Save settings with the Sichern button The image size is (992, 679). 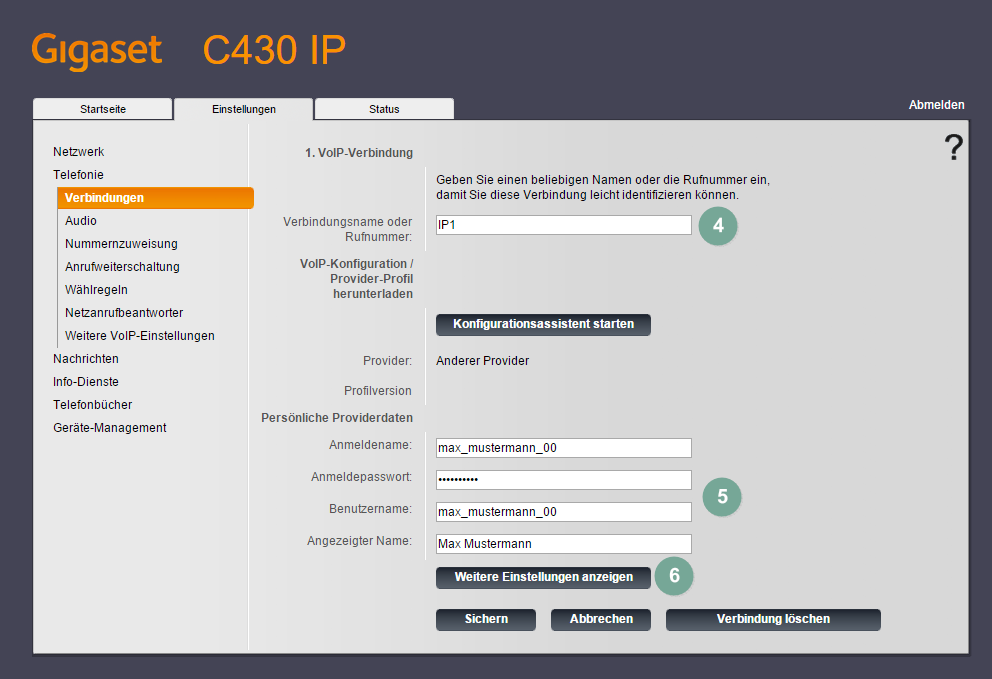coord(486,620)
